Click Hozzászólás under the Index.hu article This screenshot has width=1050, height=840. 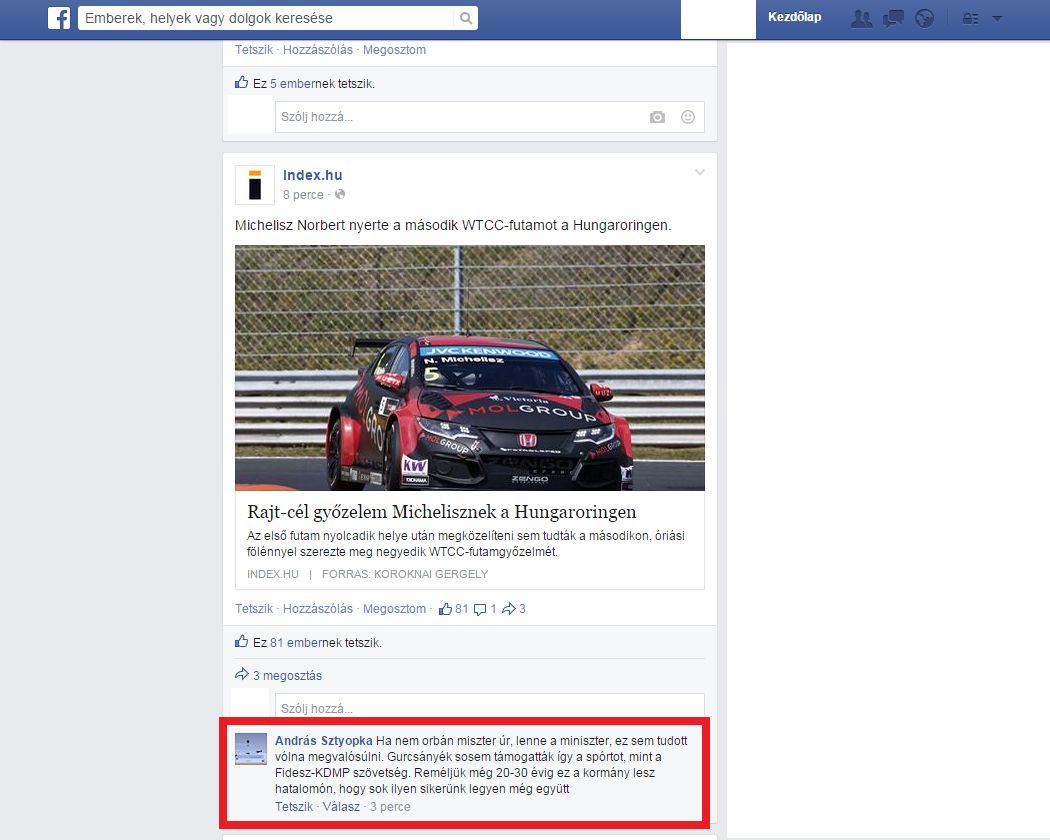[317, 609]
